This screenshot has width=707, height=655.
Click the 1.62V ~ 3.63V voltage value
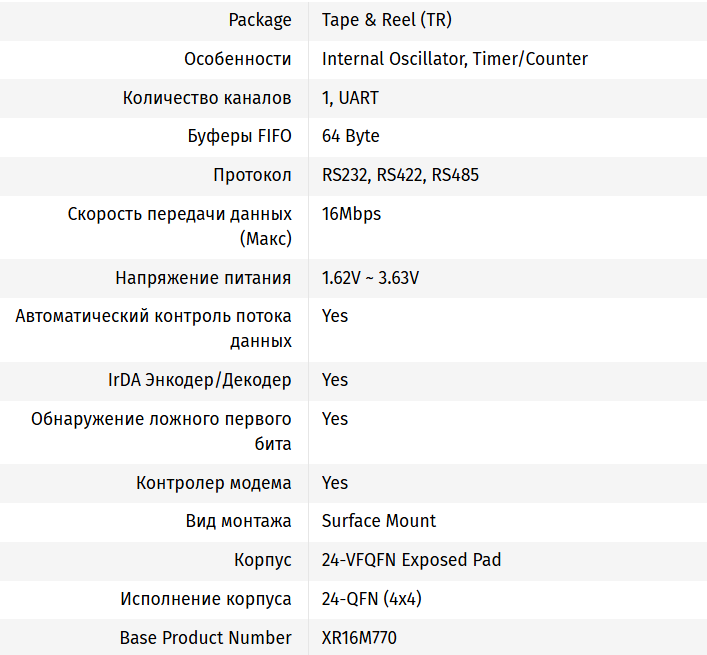pos(370,278)
